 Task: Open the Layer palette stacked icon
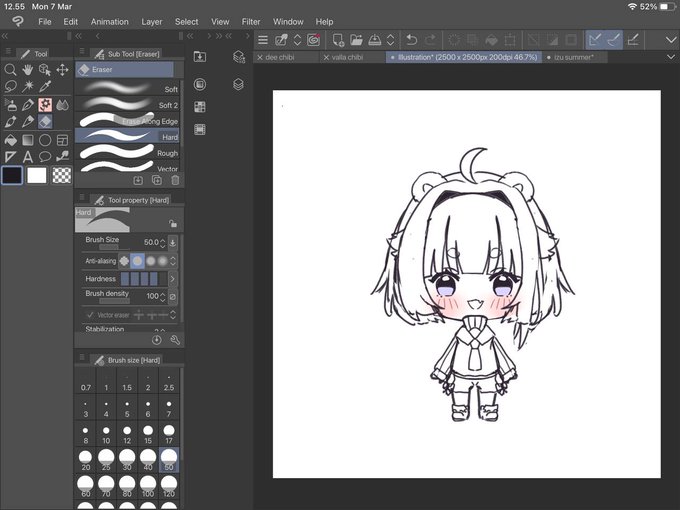238,84
